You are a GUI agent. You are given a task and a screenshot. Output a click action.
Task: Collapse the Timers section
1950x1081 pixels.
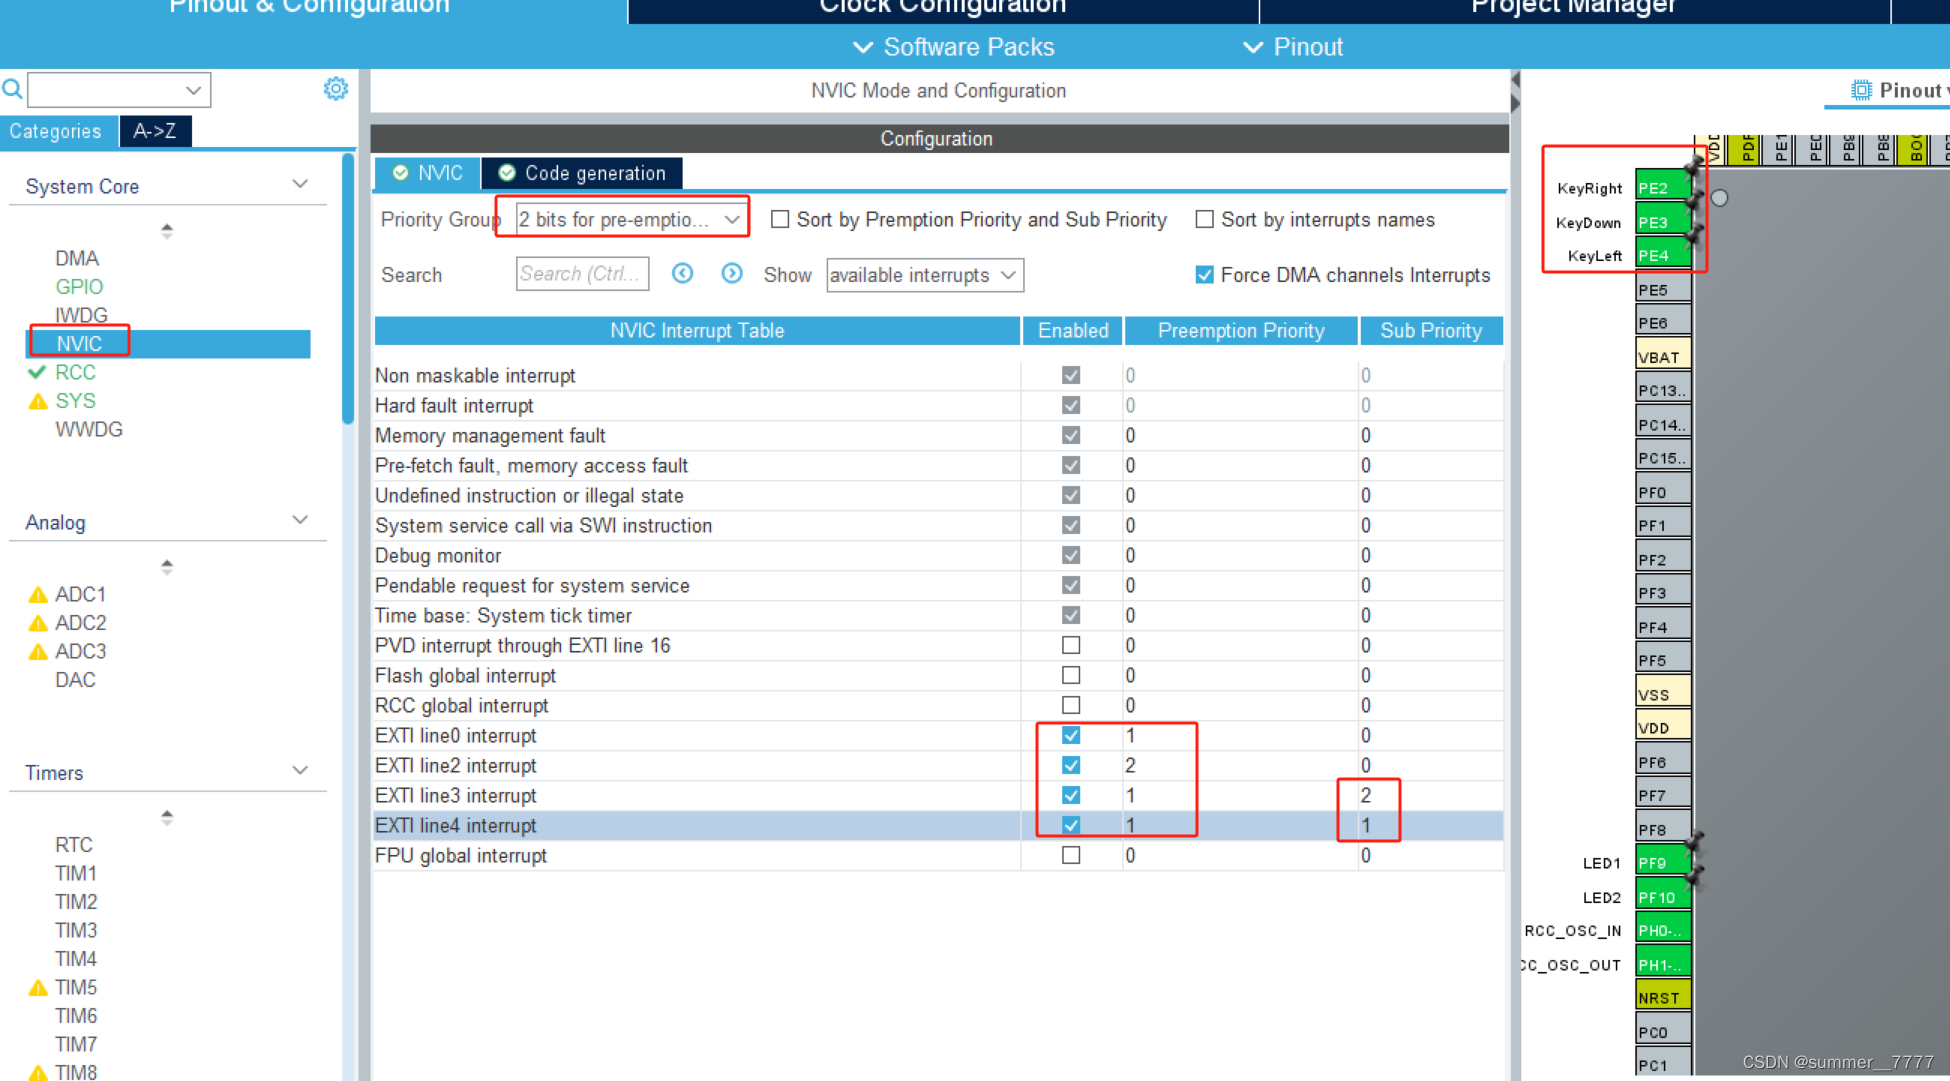300,771
